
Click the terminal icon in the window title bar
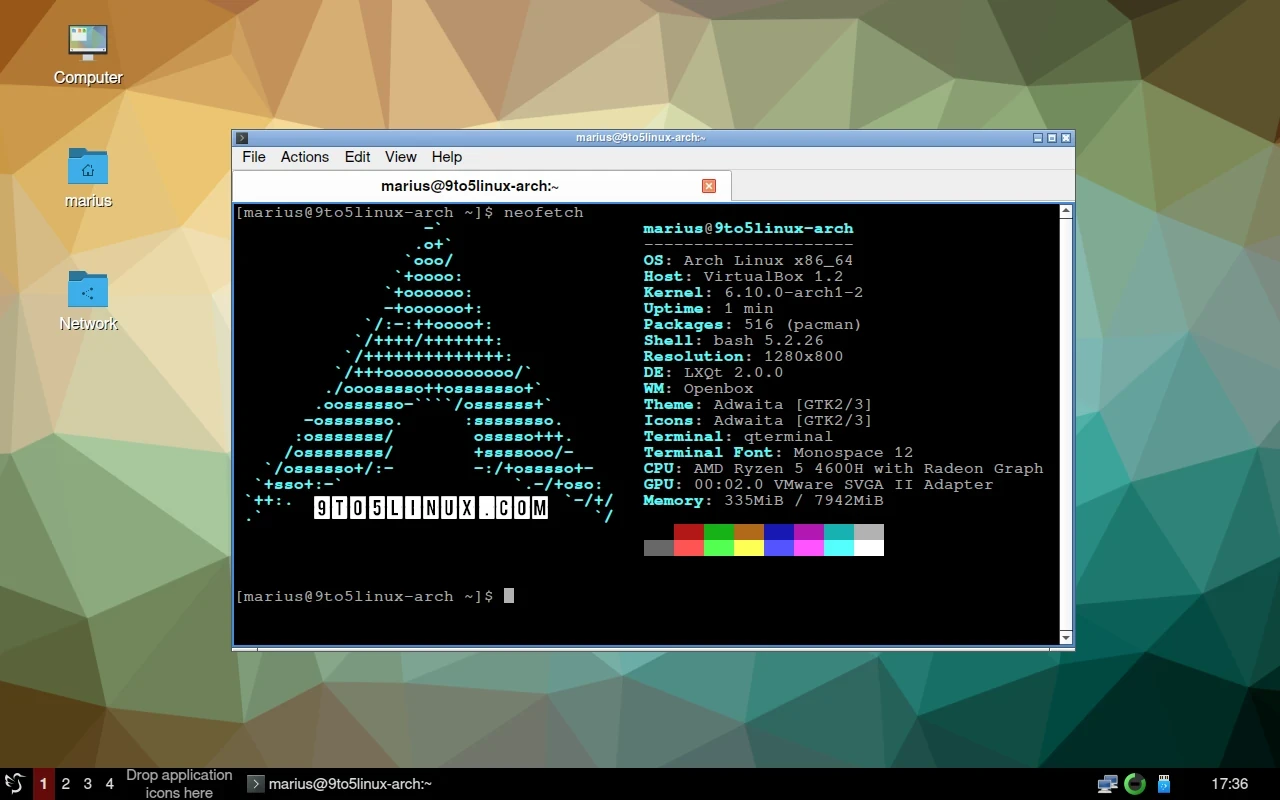click(242, 138)
